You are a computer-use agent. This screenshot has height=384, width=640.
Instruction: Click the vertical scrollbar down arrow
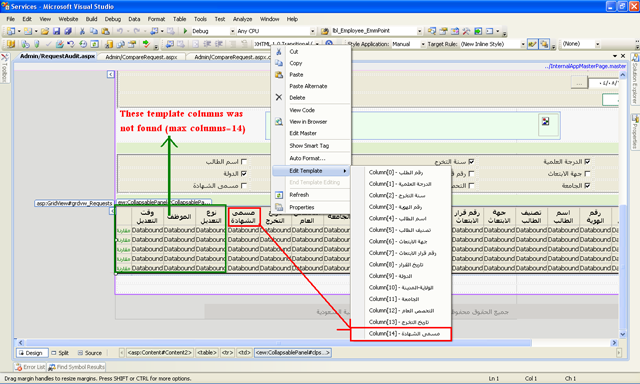[622, 334]
